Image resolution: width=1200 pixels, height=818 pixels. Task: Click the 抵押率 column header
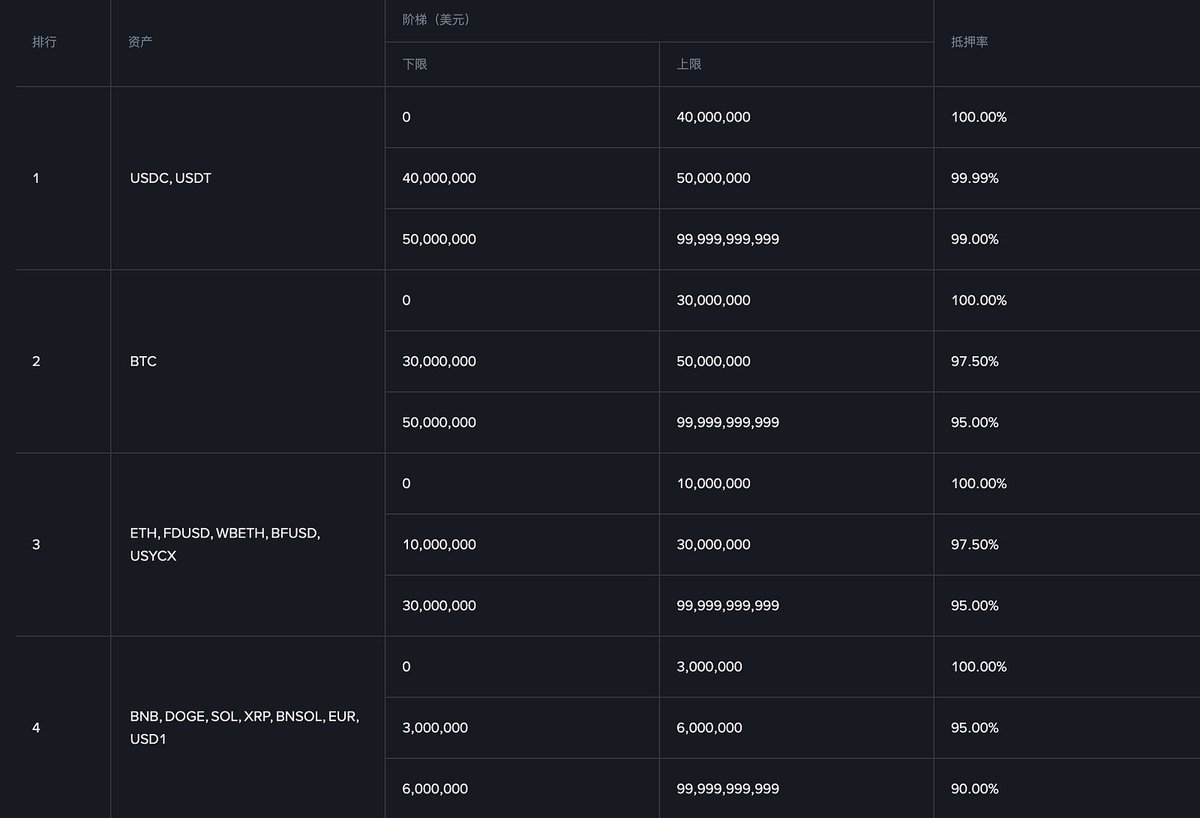click(969, 42)
